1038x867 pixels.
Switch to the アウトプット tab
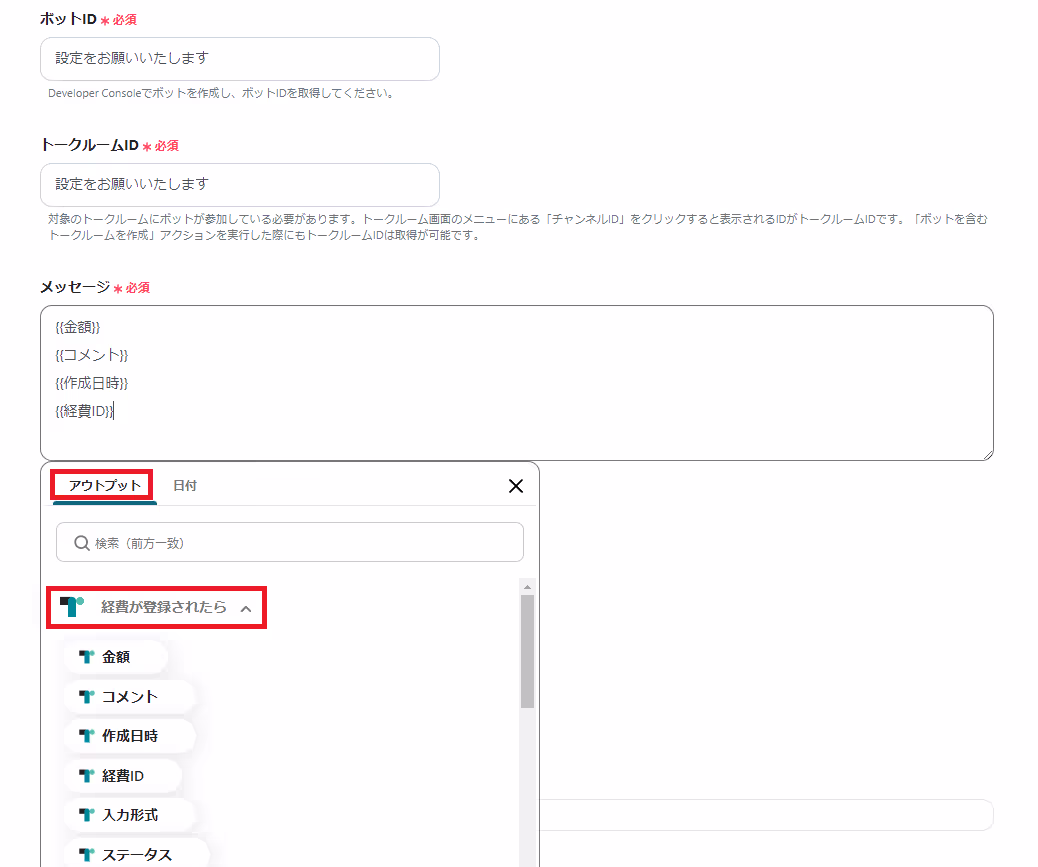105,485
